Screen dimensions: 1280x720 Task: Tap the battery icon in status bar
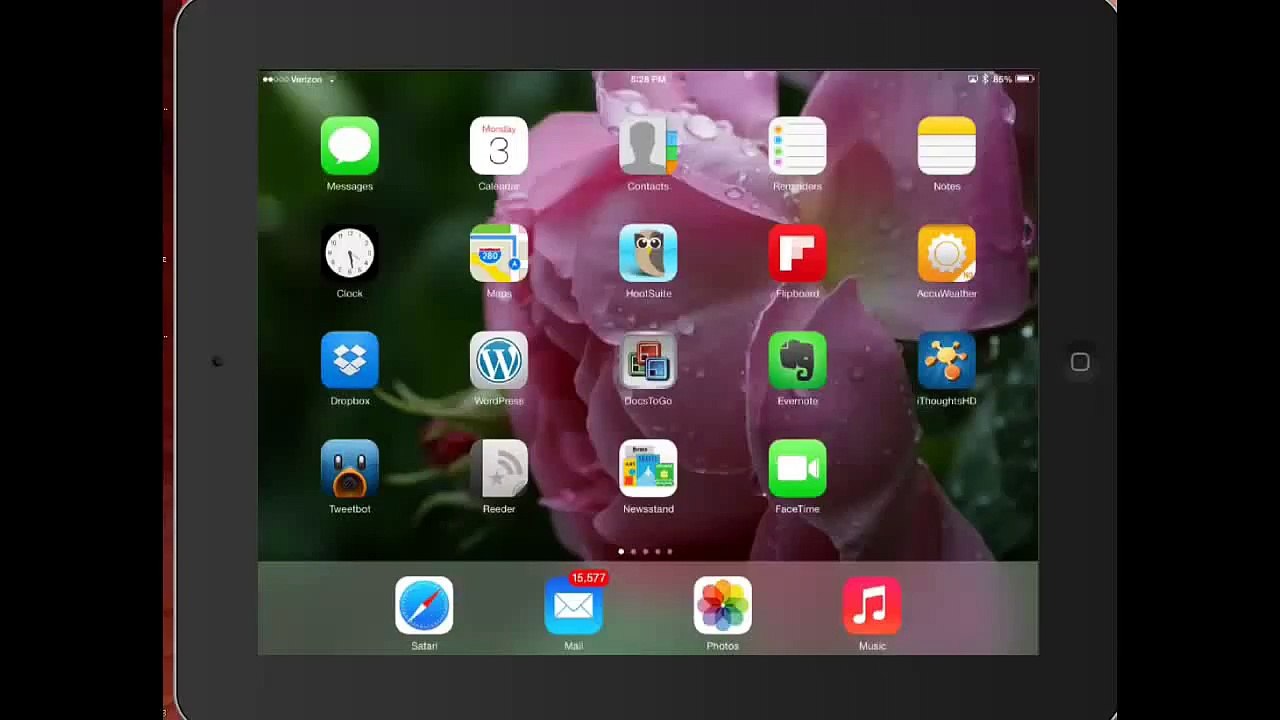click(1024, 79)
